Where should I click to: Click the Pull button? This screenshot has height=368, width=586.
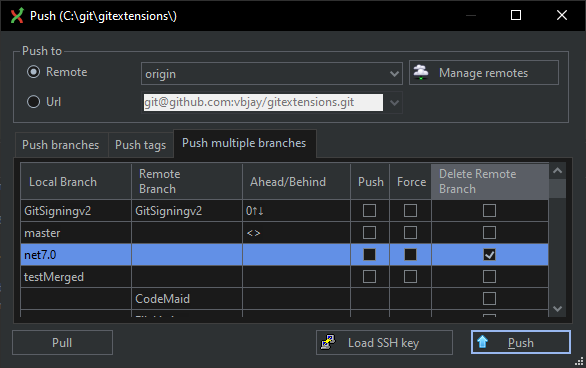point(62,343)
